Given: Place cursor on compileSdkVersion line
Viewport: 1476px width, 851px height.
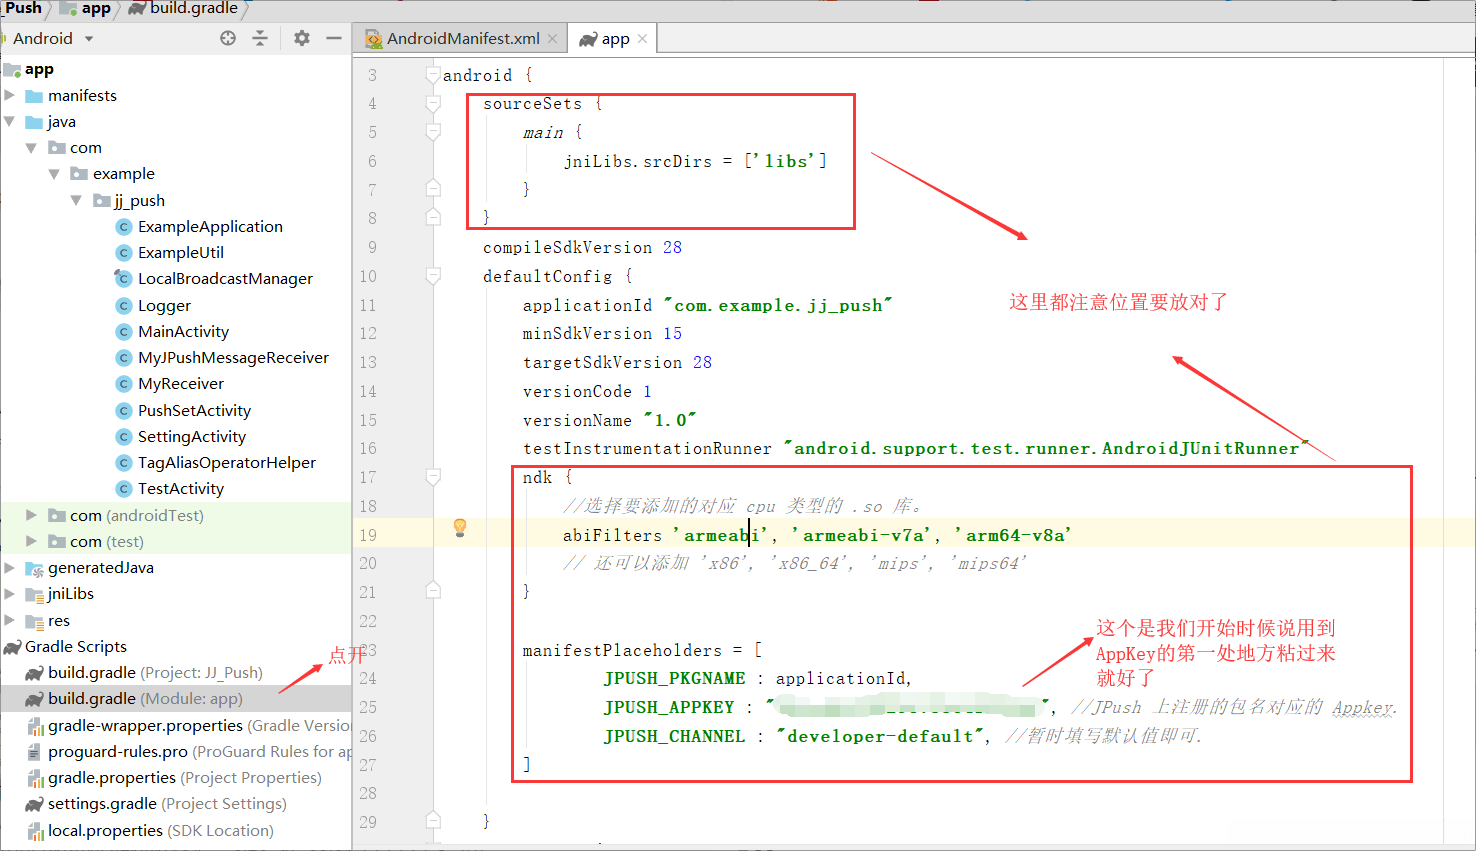Looking at the screenshot, I should 582,247.
